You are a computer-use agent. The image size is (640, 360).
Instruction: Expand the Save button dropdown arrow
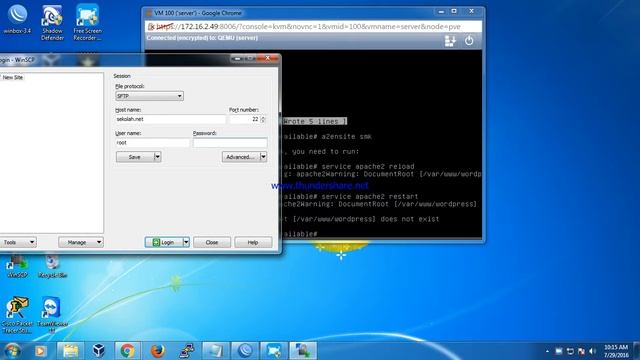coord(157,157)
